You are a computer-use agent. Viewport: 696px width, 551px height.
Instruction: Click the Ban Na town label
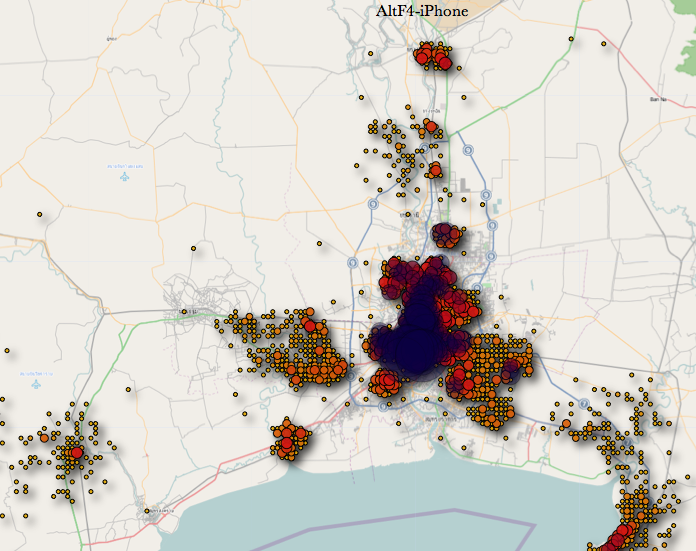coord(657,99)
